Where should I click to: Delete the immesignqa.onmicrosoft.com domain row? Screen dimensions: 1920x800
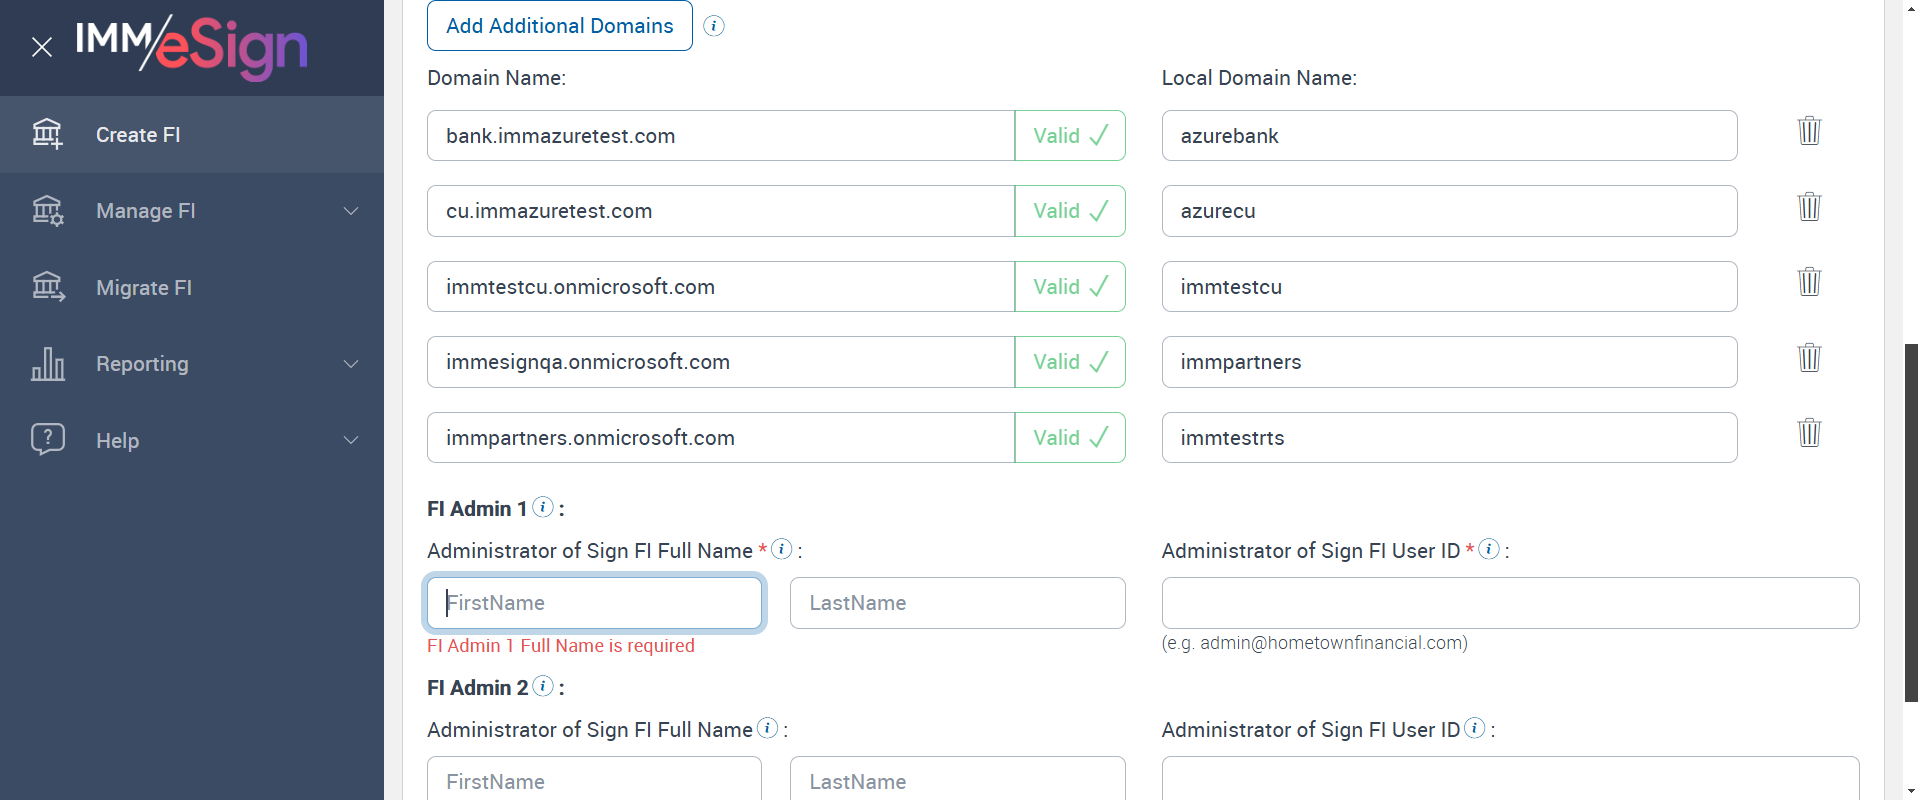(1809, 358)
